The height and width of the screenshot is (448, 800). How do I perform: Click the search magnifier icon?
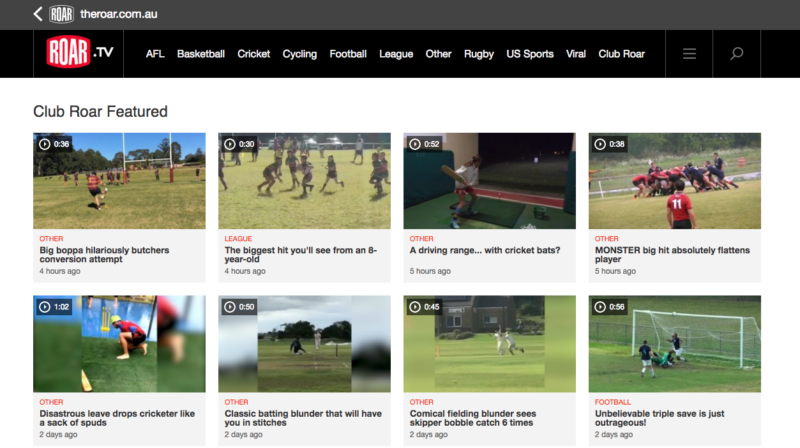(737, 54)
